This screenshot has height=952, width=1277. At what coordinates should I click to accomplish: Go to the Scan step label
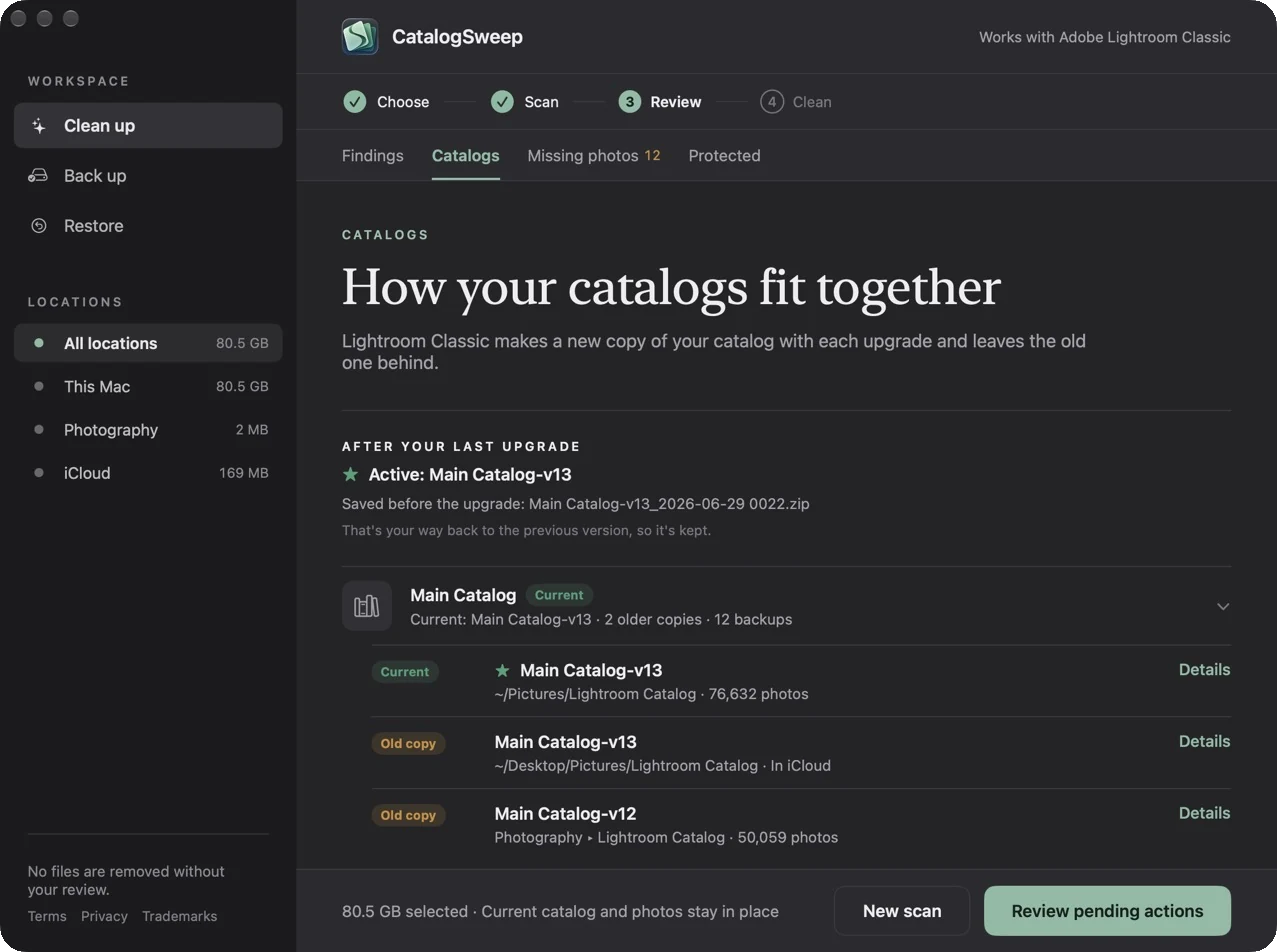point(541,102)
